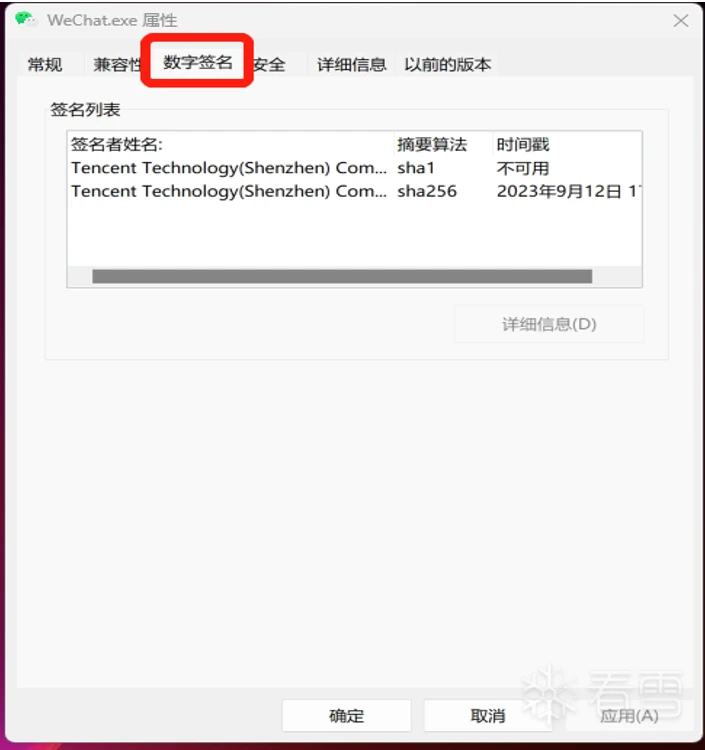The image size is (705, 750).
Task: Click the WeChat icon in title bar
Action: 25,19
